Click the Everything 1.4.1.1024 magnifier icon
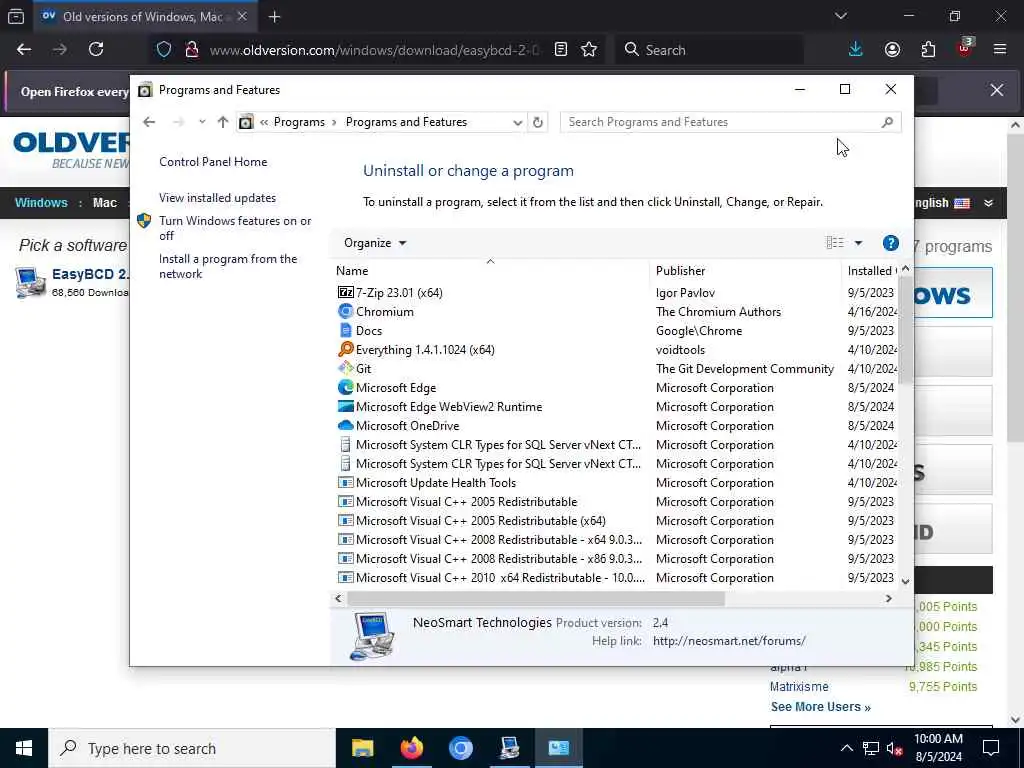Image resolution: width=1024 pixels, height=768 pixels. pos(345,349)
